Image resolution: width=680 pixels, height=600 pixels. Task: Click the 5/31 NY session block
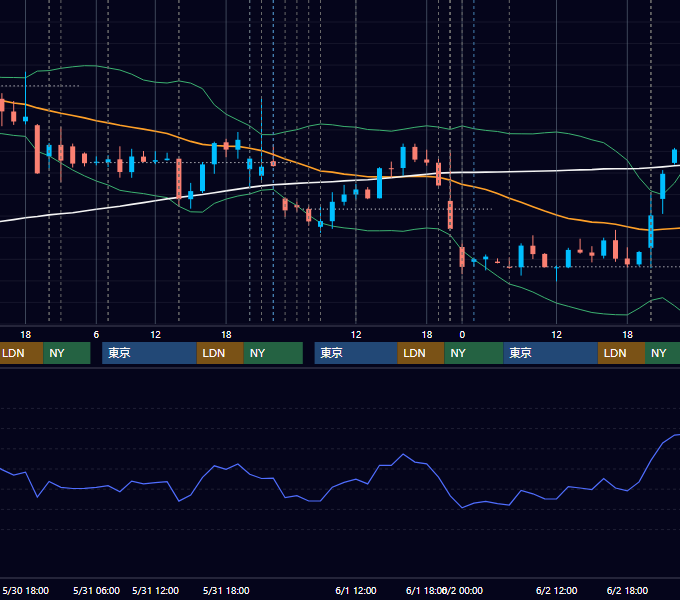(273, 353)
